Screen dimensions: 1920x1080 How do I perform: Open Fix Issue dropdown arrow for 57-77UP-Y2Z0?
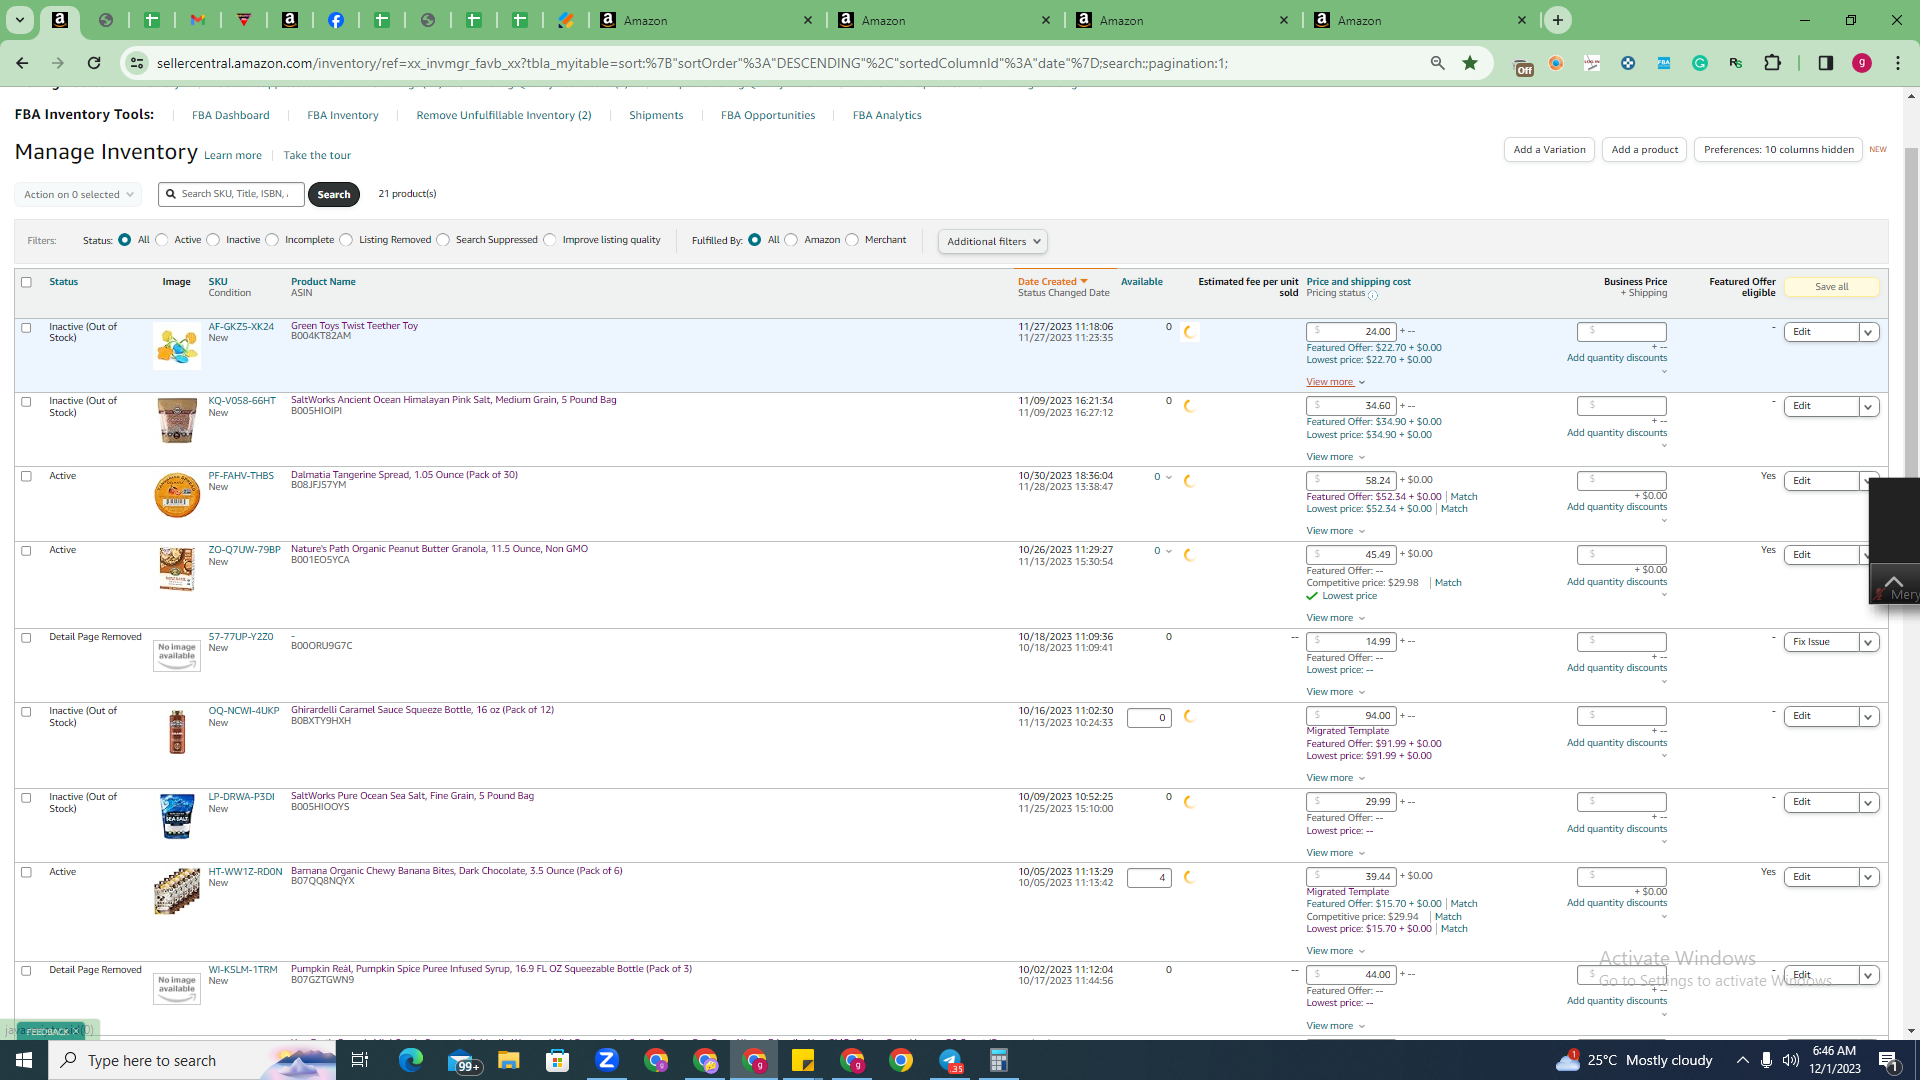(1868, 642)
